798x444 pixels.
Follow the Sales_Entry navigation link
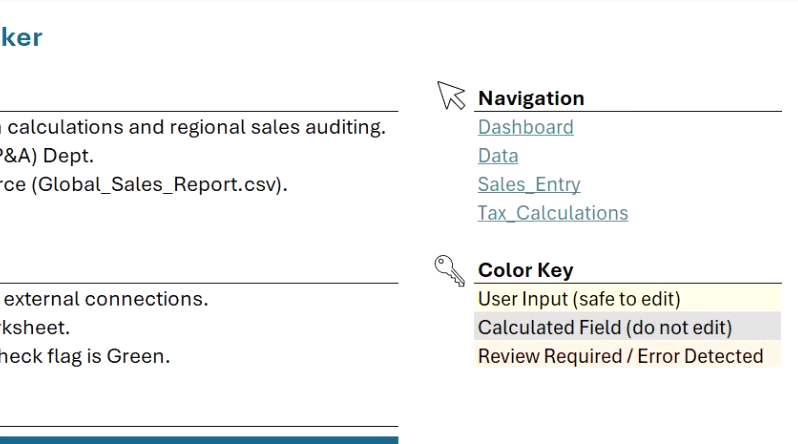pos(529,184)
